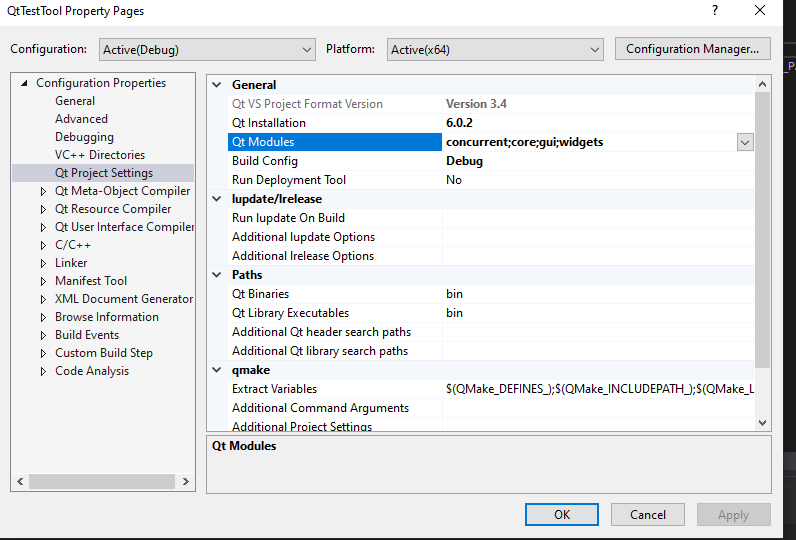Click the Cancel button

[x=648, y=515]
